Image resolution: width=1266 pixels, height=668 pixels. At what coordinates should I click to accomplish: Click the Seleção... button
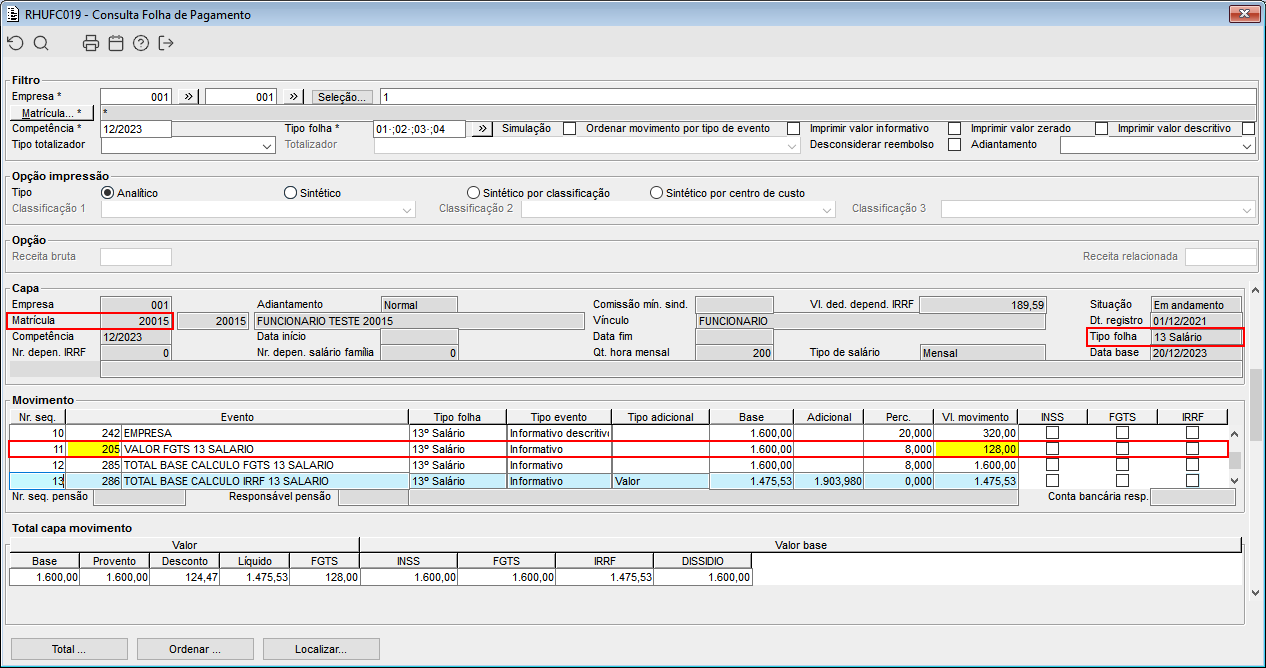coord(342,97)
